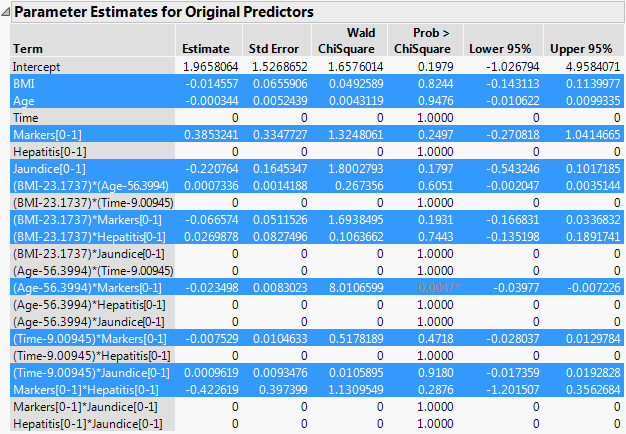Viewport: 626px width, 434px height.
Task: Select the Age term row
Action: (23, 101)
